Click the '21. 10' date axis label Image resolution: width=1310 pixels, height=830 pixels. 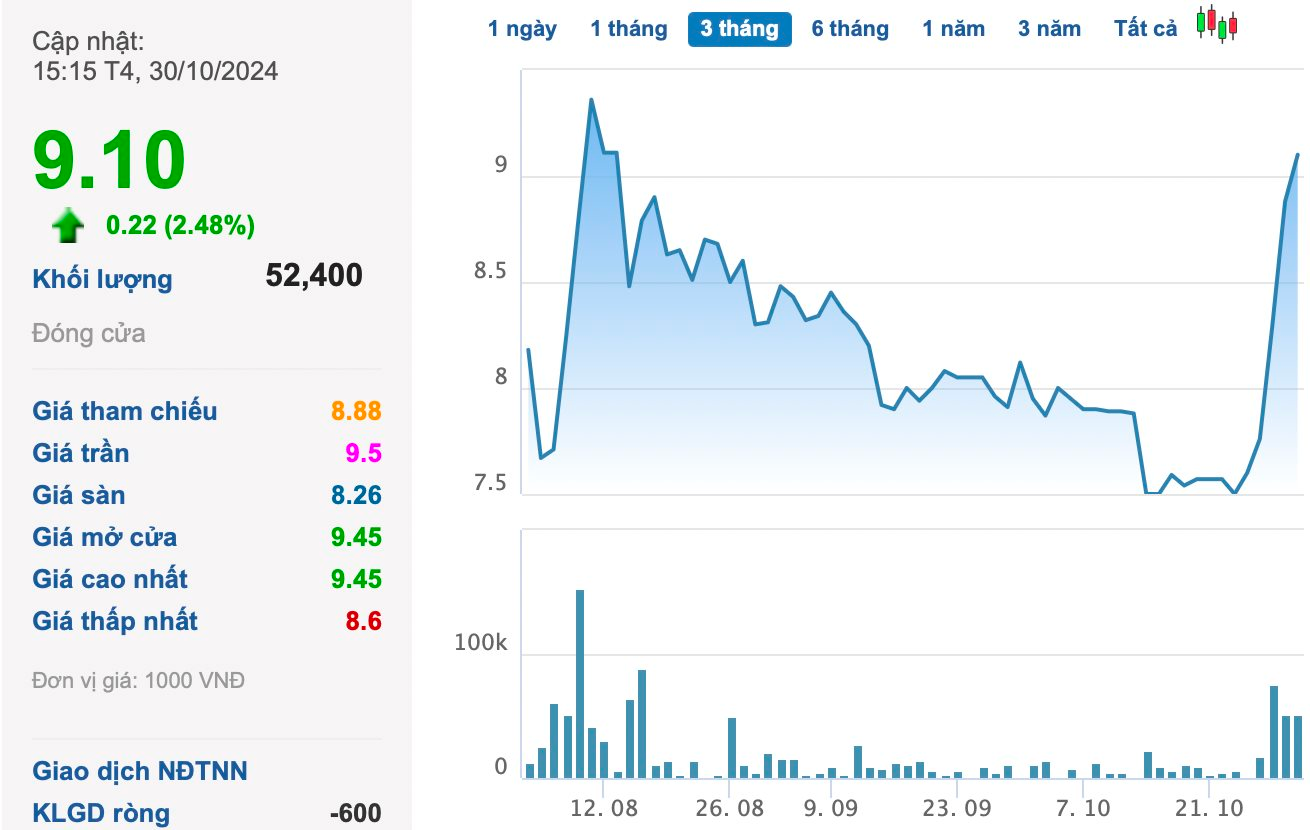[1210, 807]
